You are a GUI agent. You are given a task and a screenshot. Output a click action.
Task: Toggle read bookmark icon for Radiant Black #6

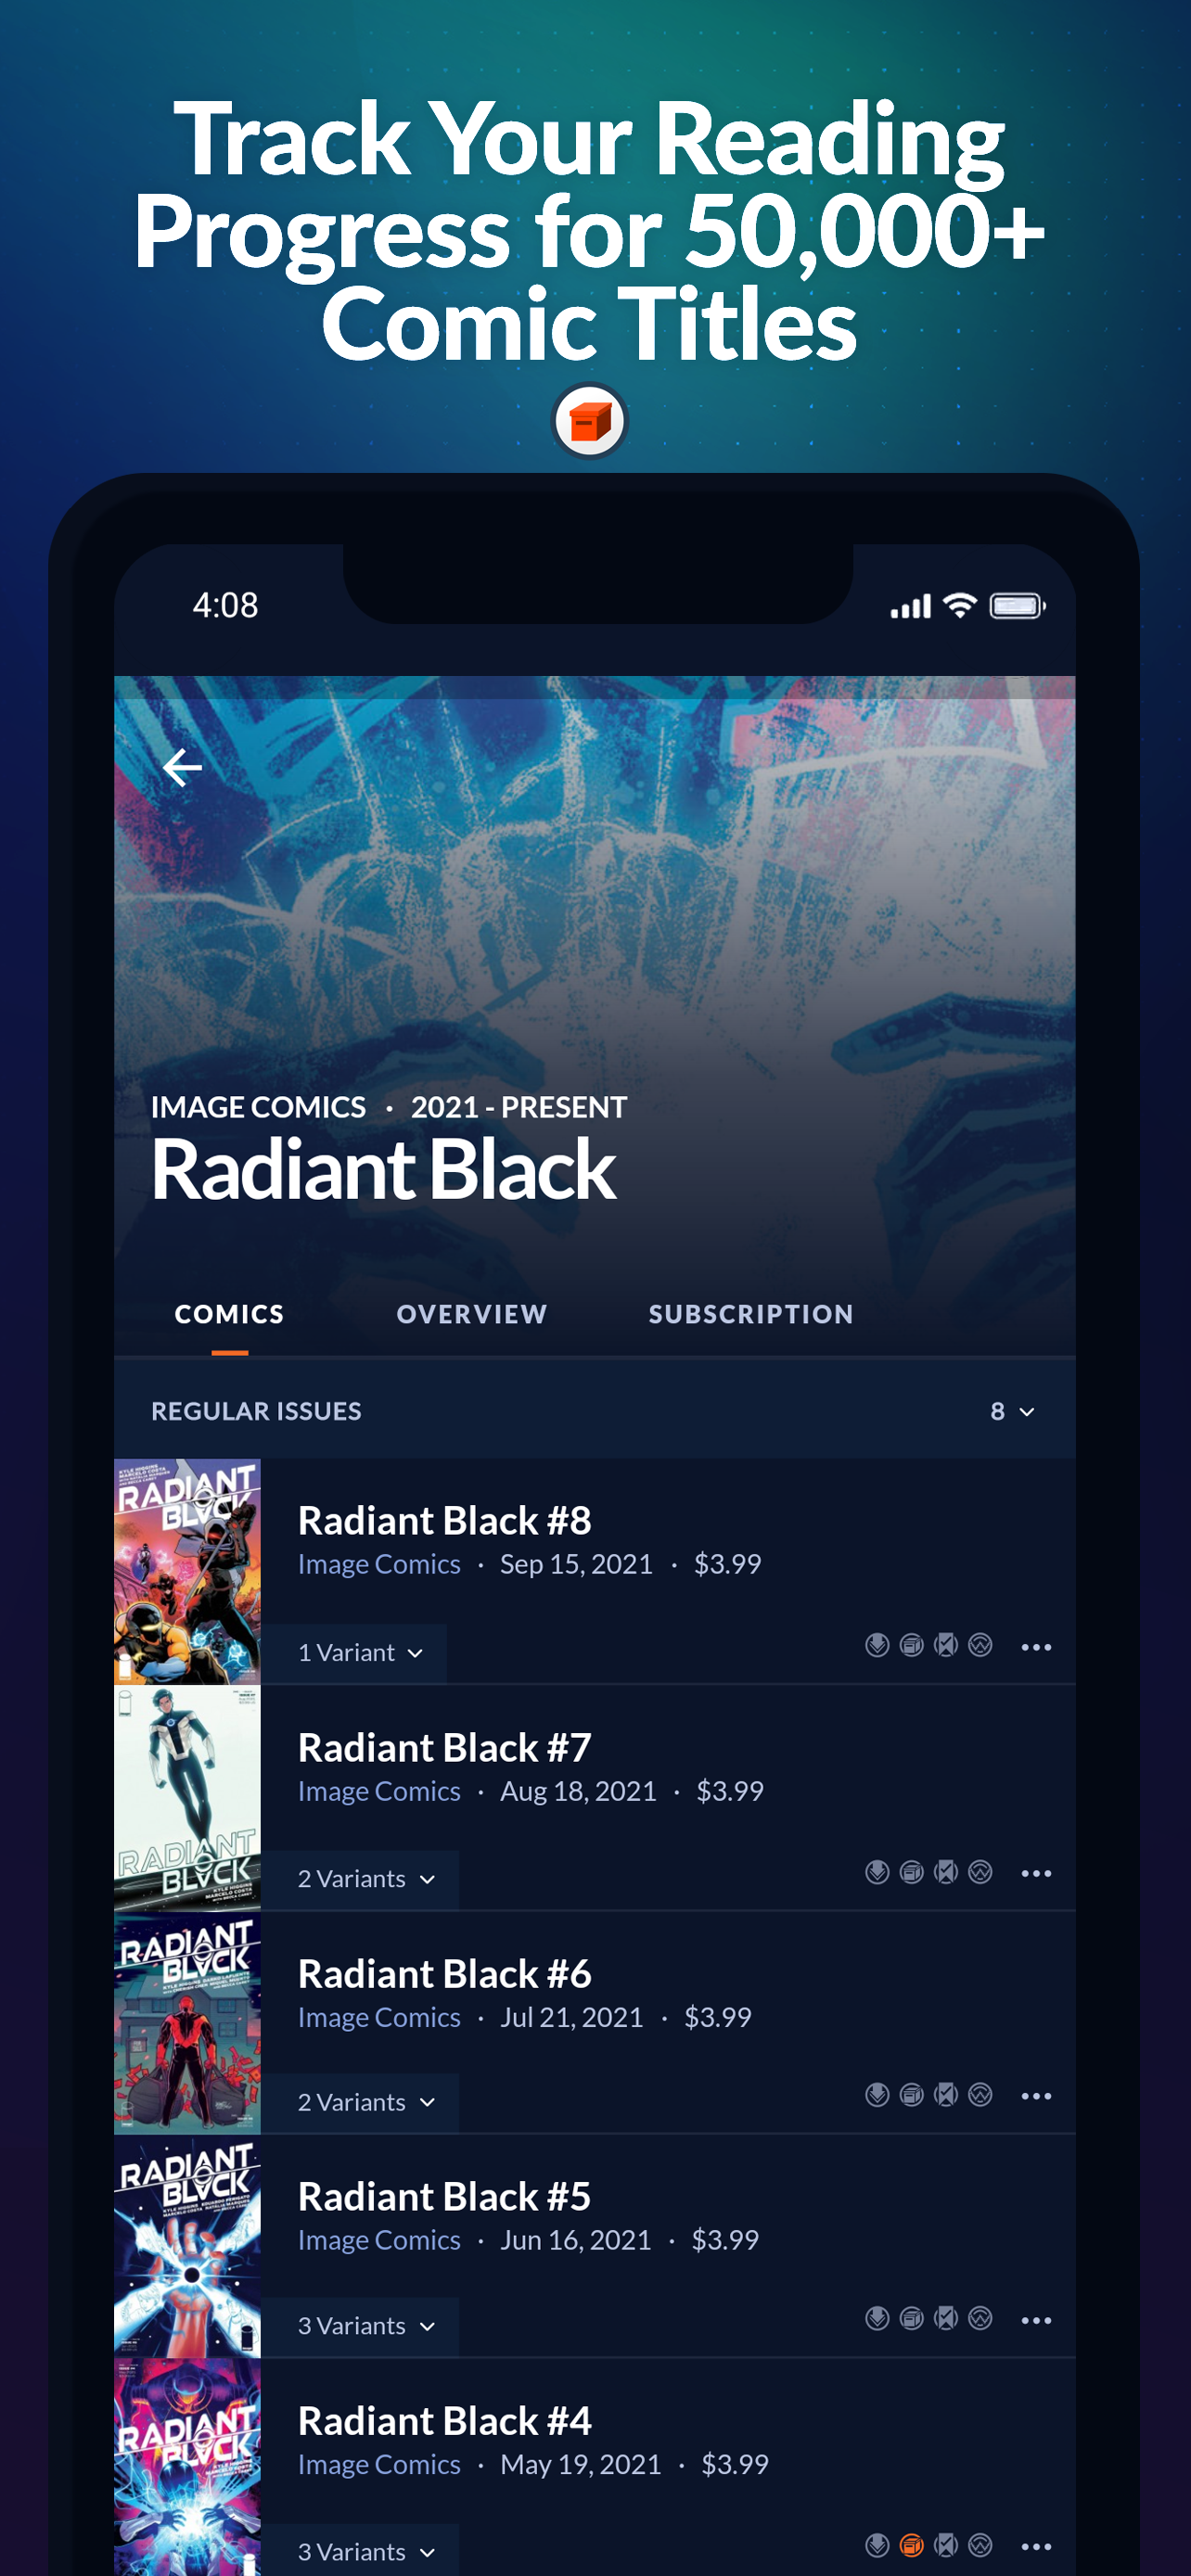point(946,2094)
